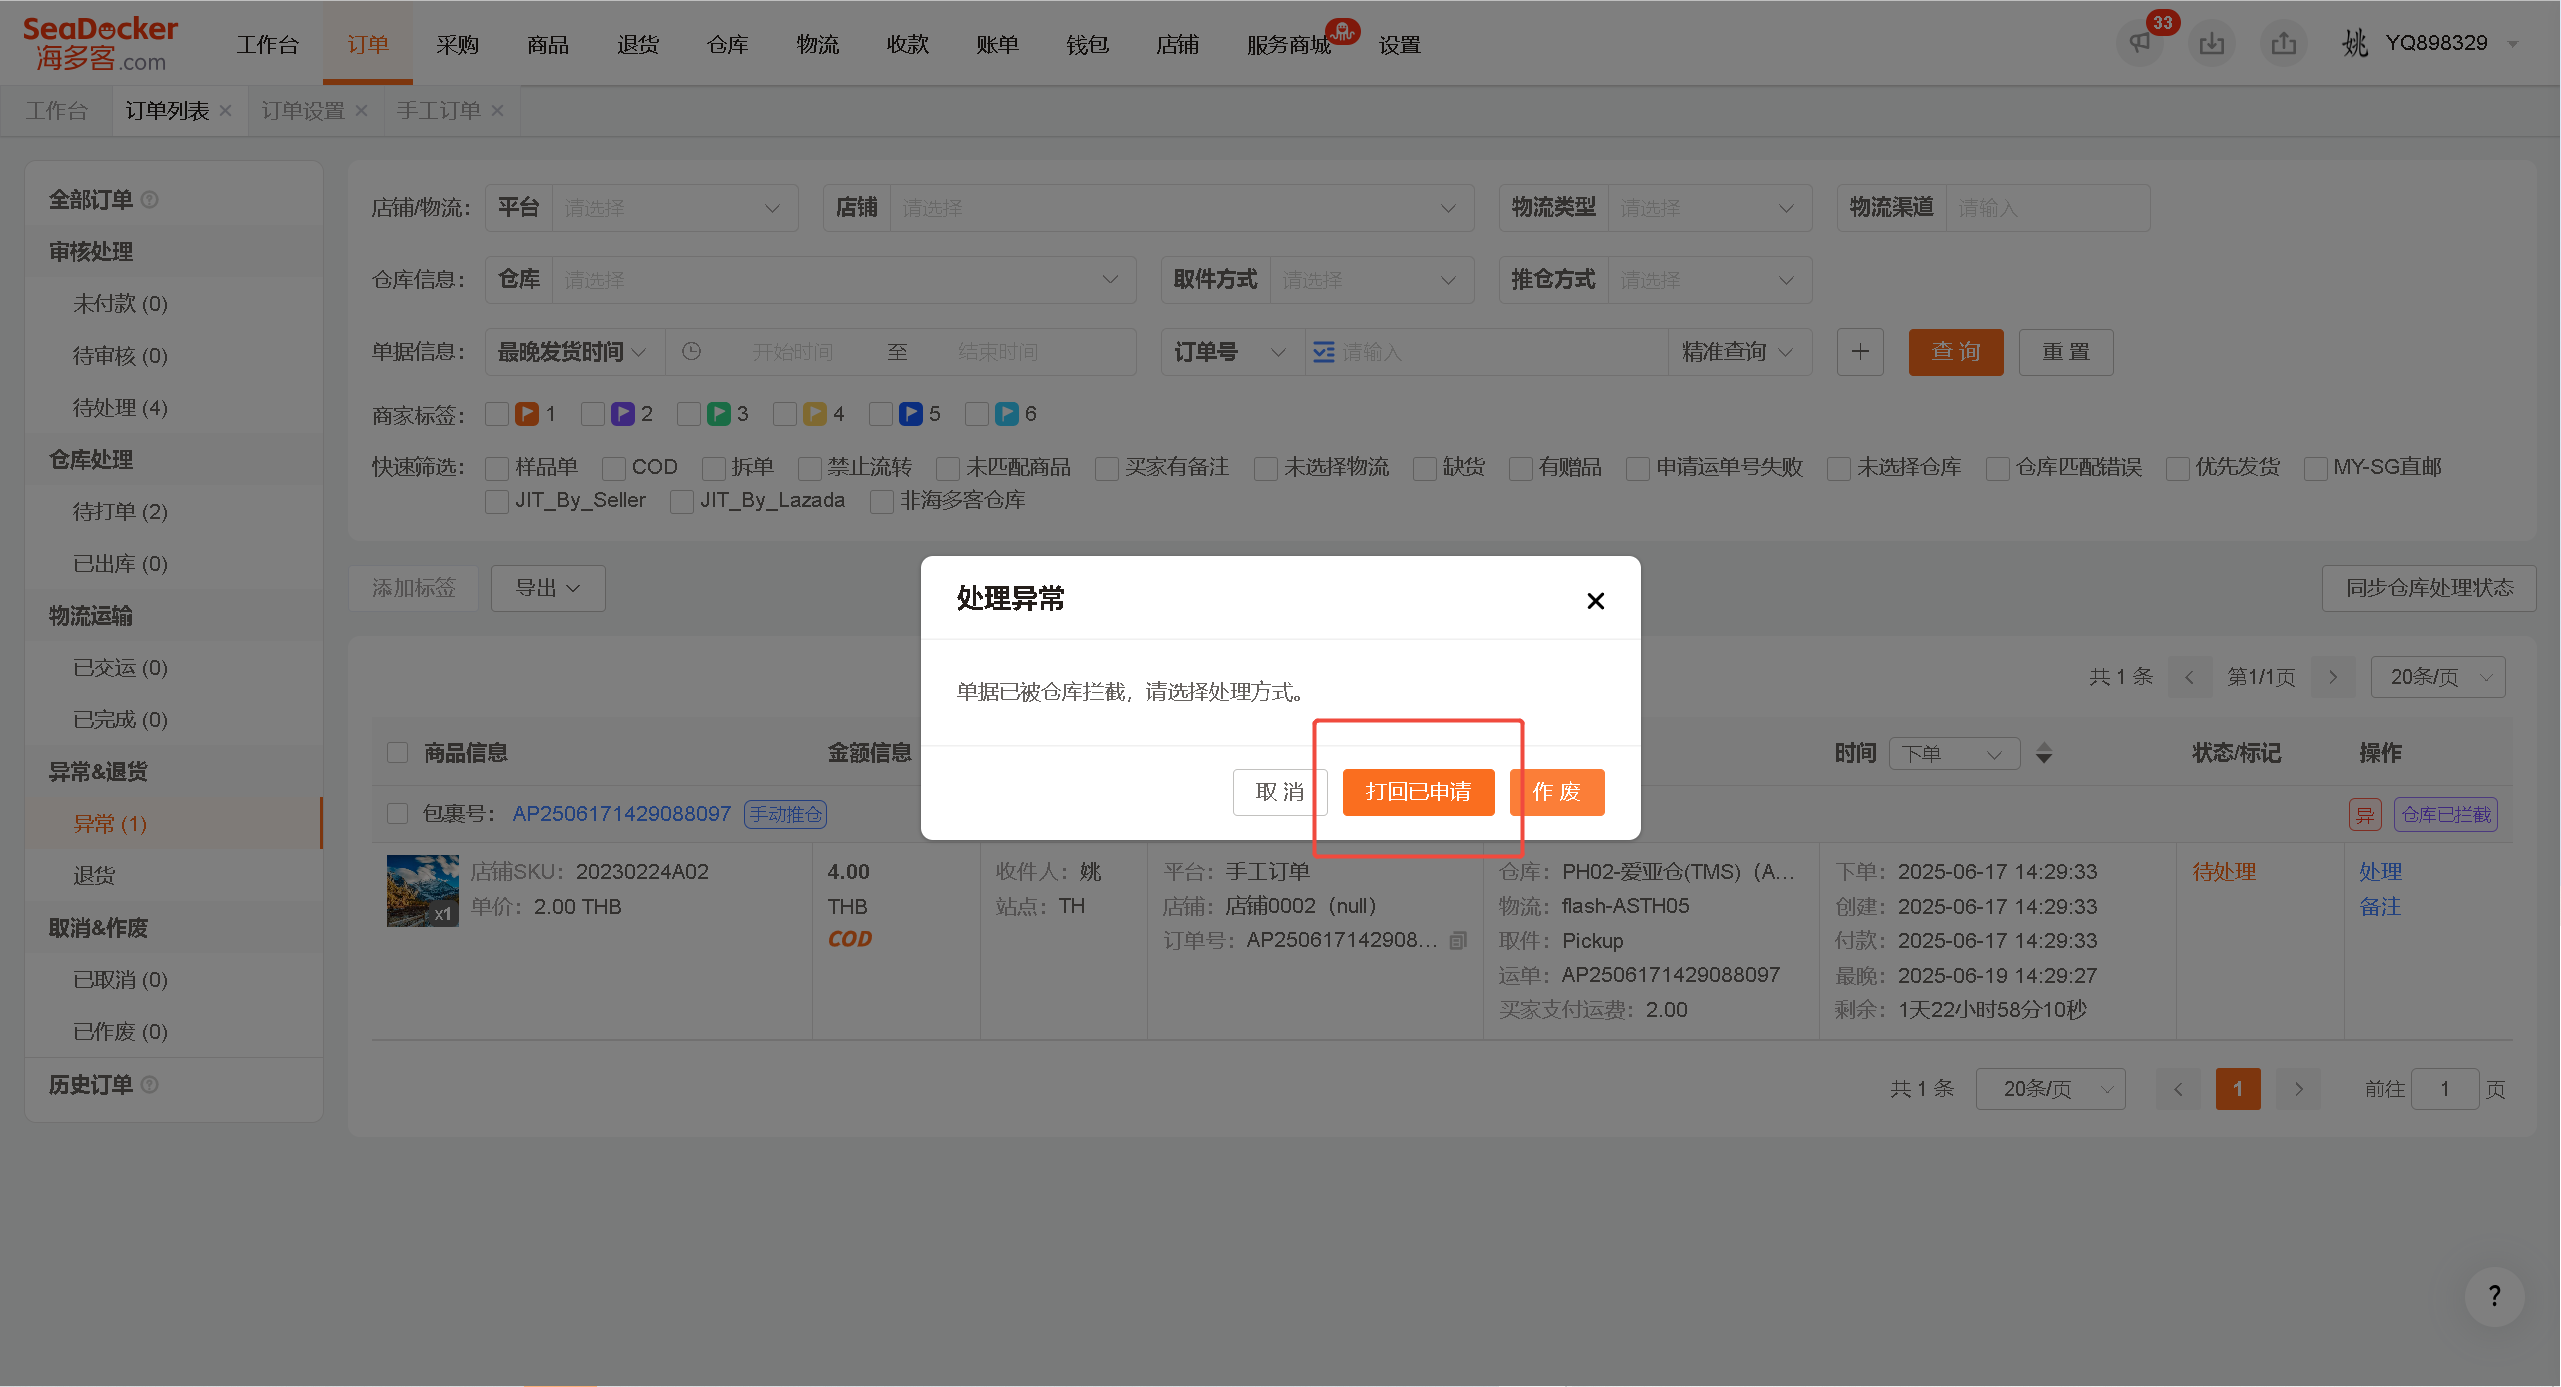Click 打回已申请 button
Viewport: 2561px width, 1387px height.
pyautogui.click(x=1418, y=792)
